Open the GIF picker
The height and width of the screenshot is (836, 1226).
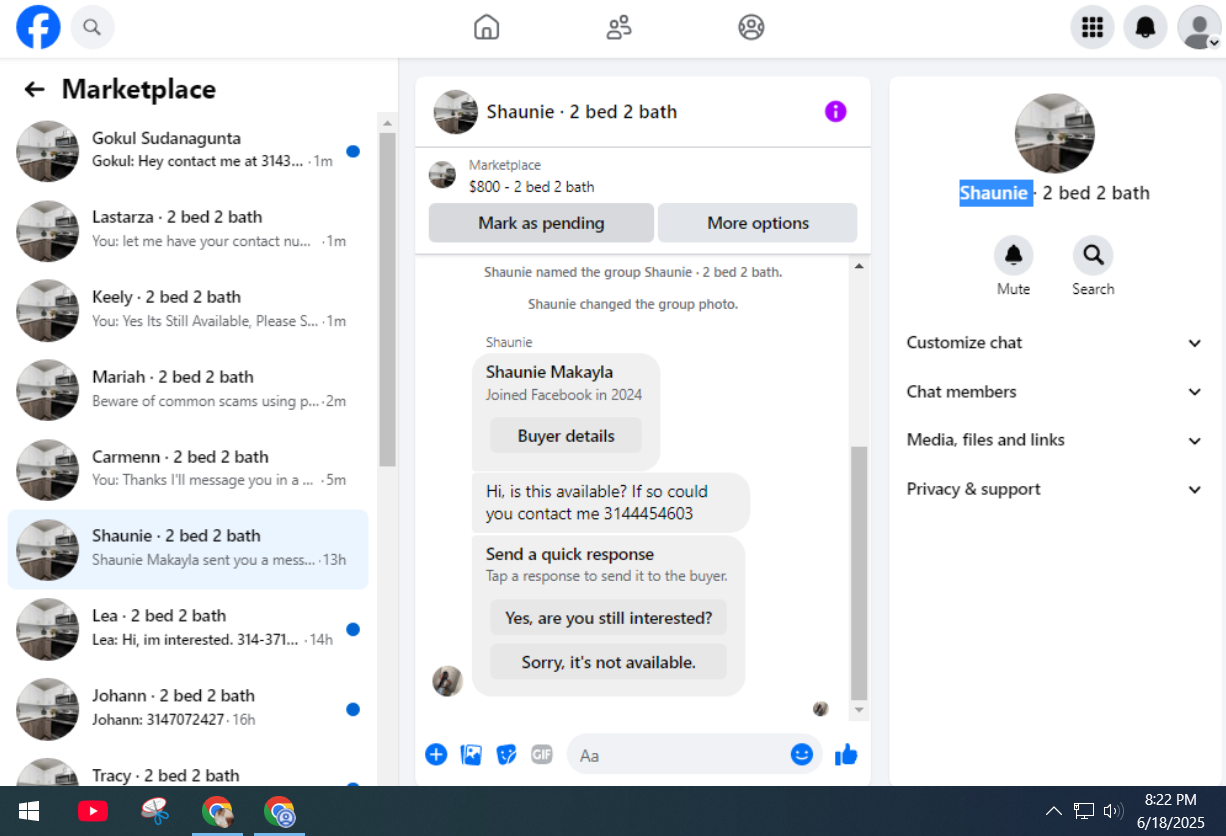pyautogui.click(x=541, y=754)
